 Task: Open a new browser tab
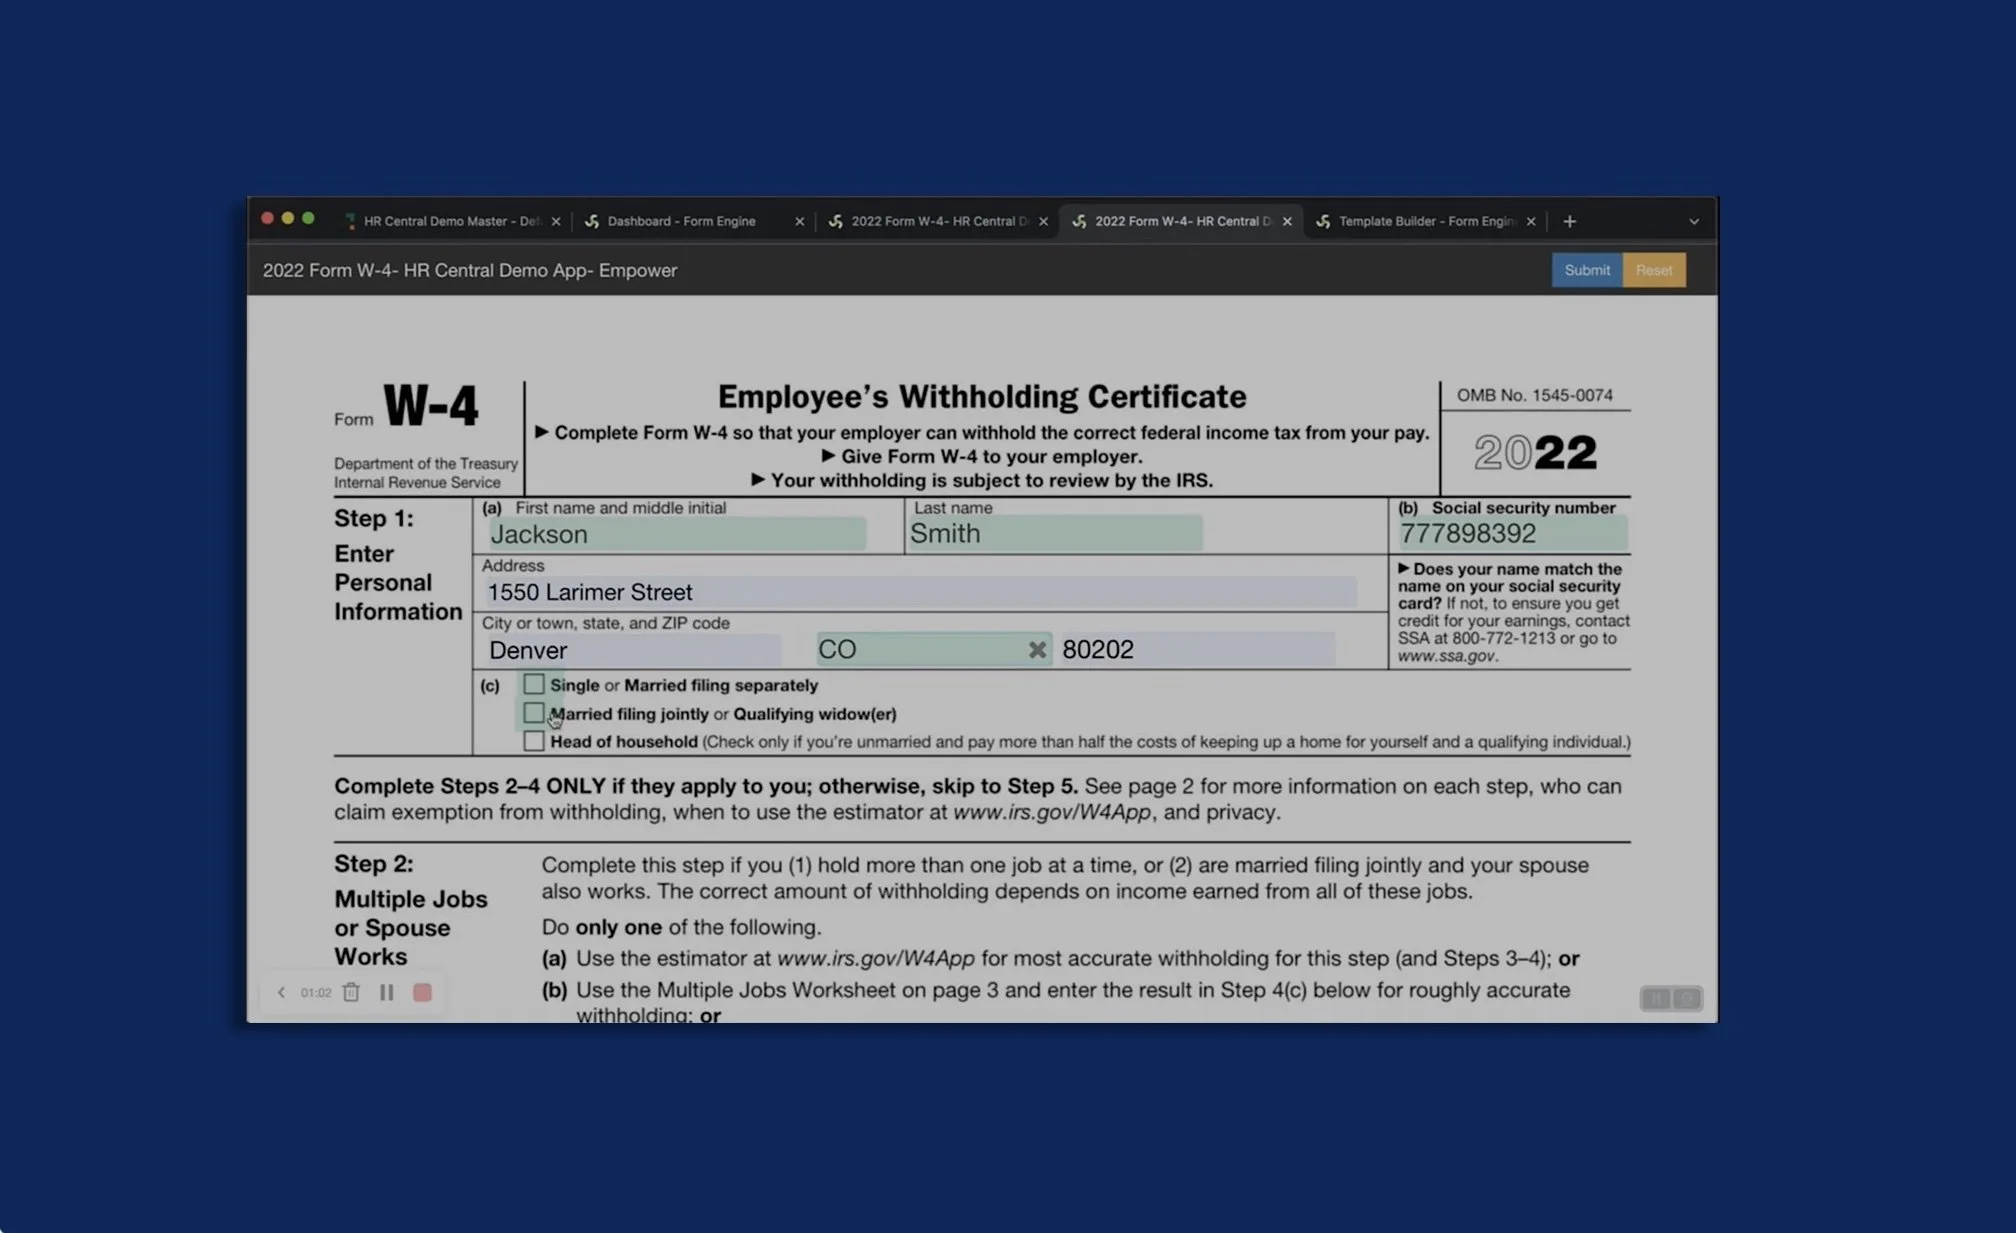coord(1569,221)
